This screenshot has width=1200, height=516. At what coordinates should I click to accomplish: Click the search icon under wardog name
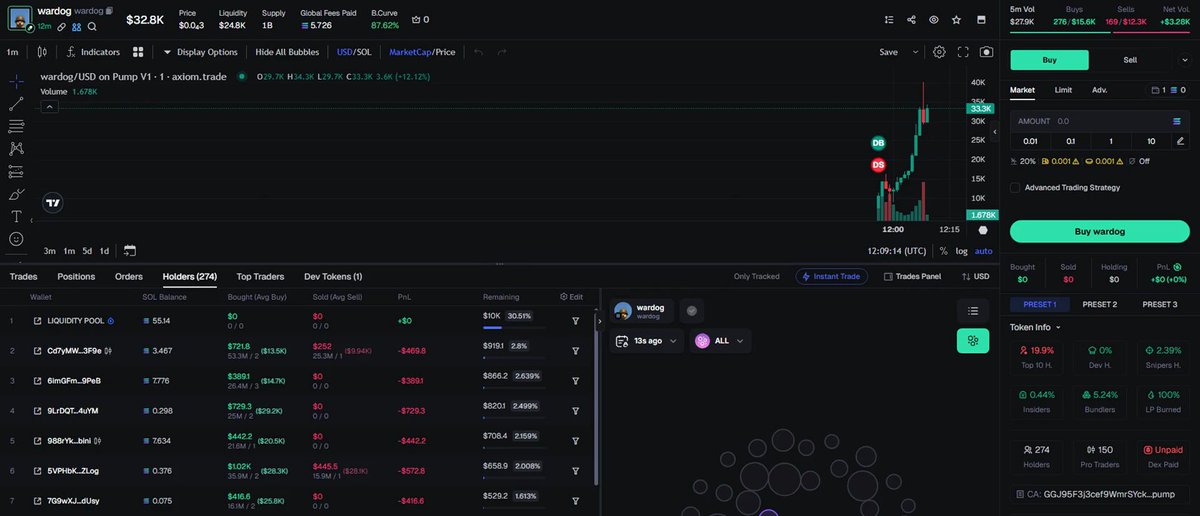tap(92, 27)
